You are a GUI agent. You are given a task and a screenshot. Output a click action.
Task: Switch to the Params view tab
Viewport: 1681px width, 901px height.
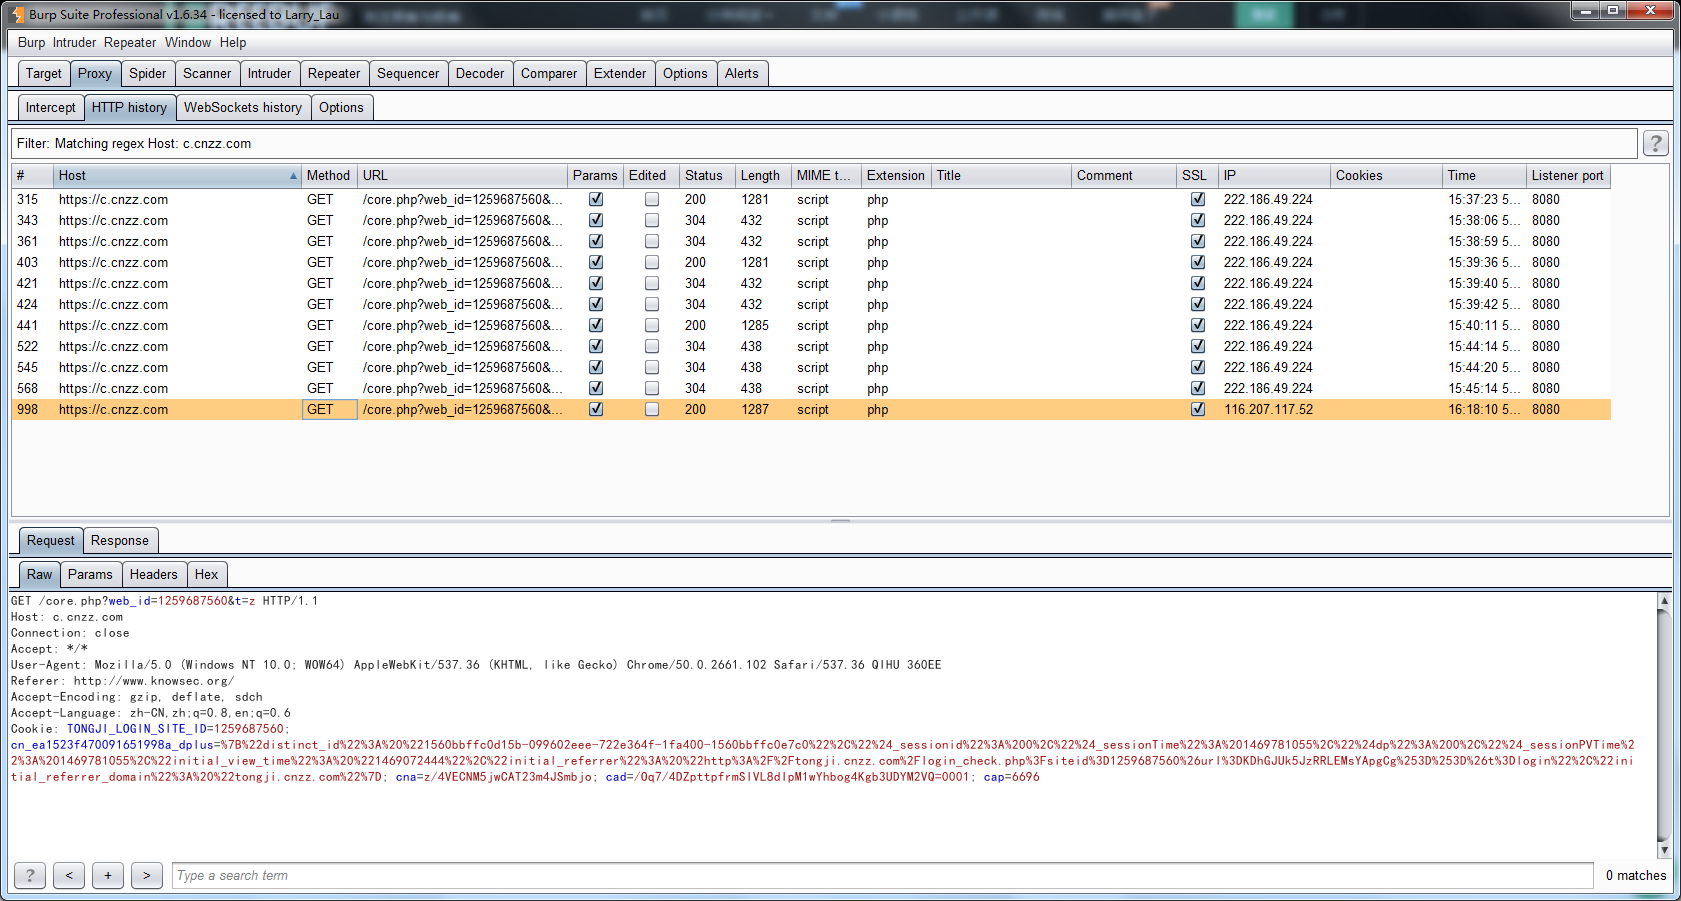click(x=90, y=574)
